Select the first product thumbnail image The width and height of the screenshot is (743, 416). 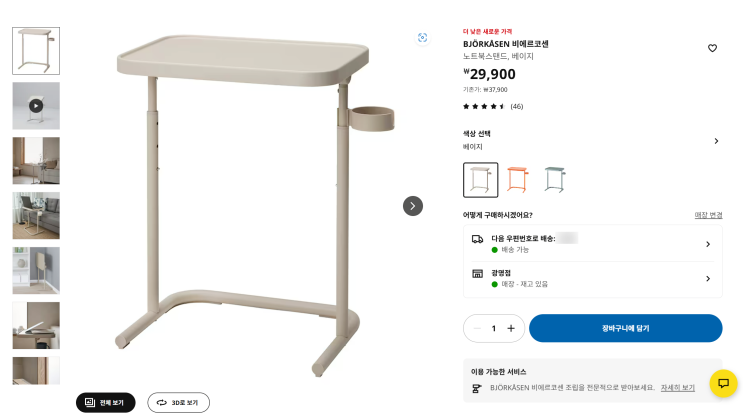pos(36,51)
